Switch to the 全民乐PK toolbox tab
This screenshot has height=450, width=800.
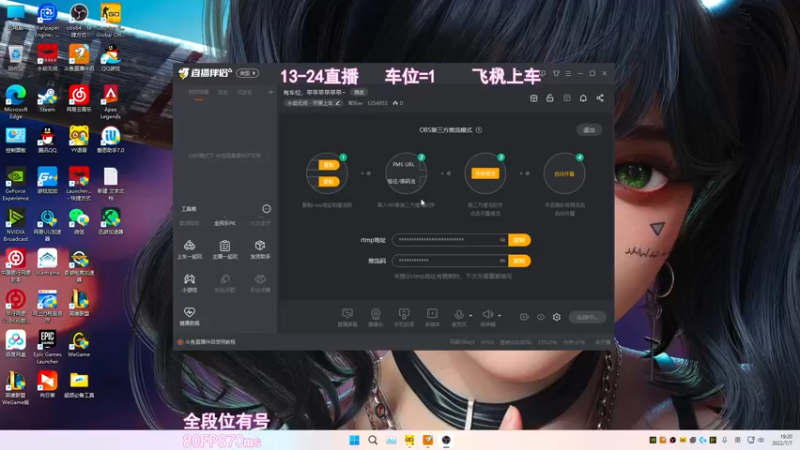click(224, 223)
